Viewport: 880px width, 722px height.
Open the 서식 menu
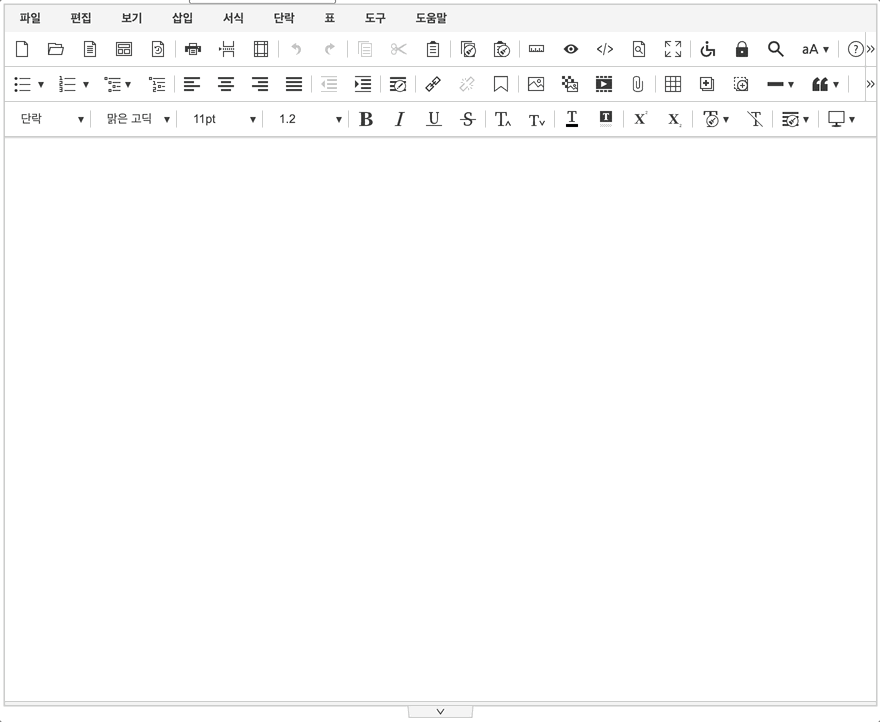coord(233,18)
